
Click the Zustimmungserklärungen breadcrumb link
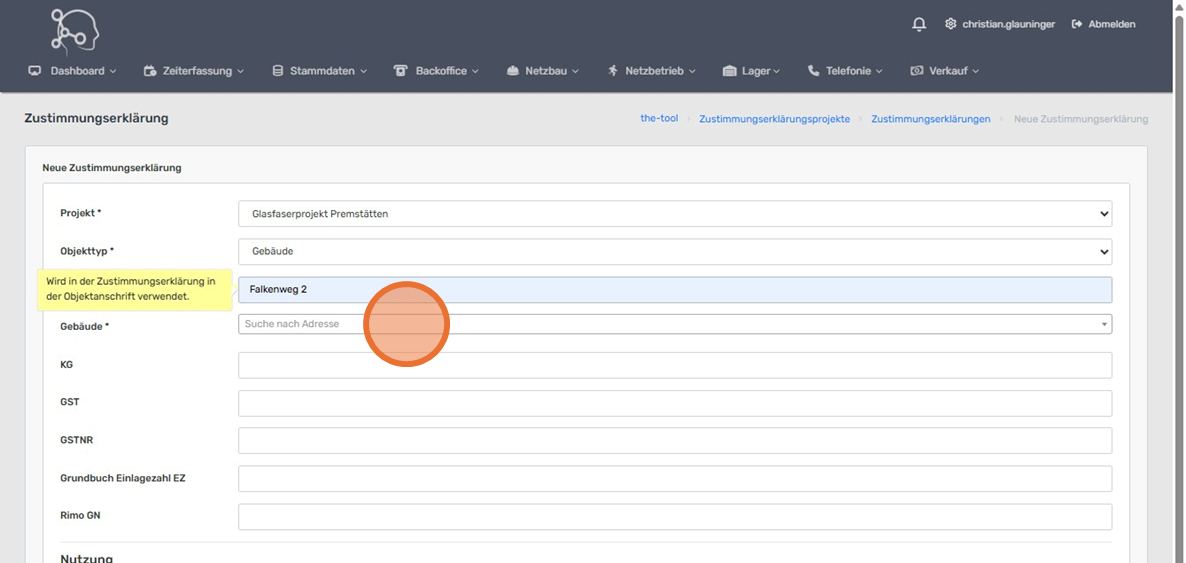click(930, 119)
